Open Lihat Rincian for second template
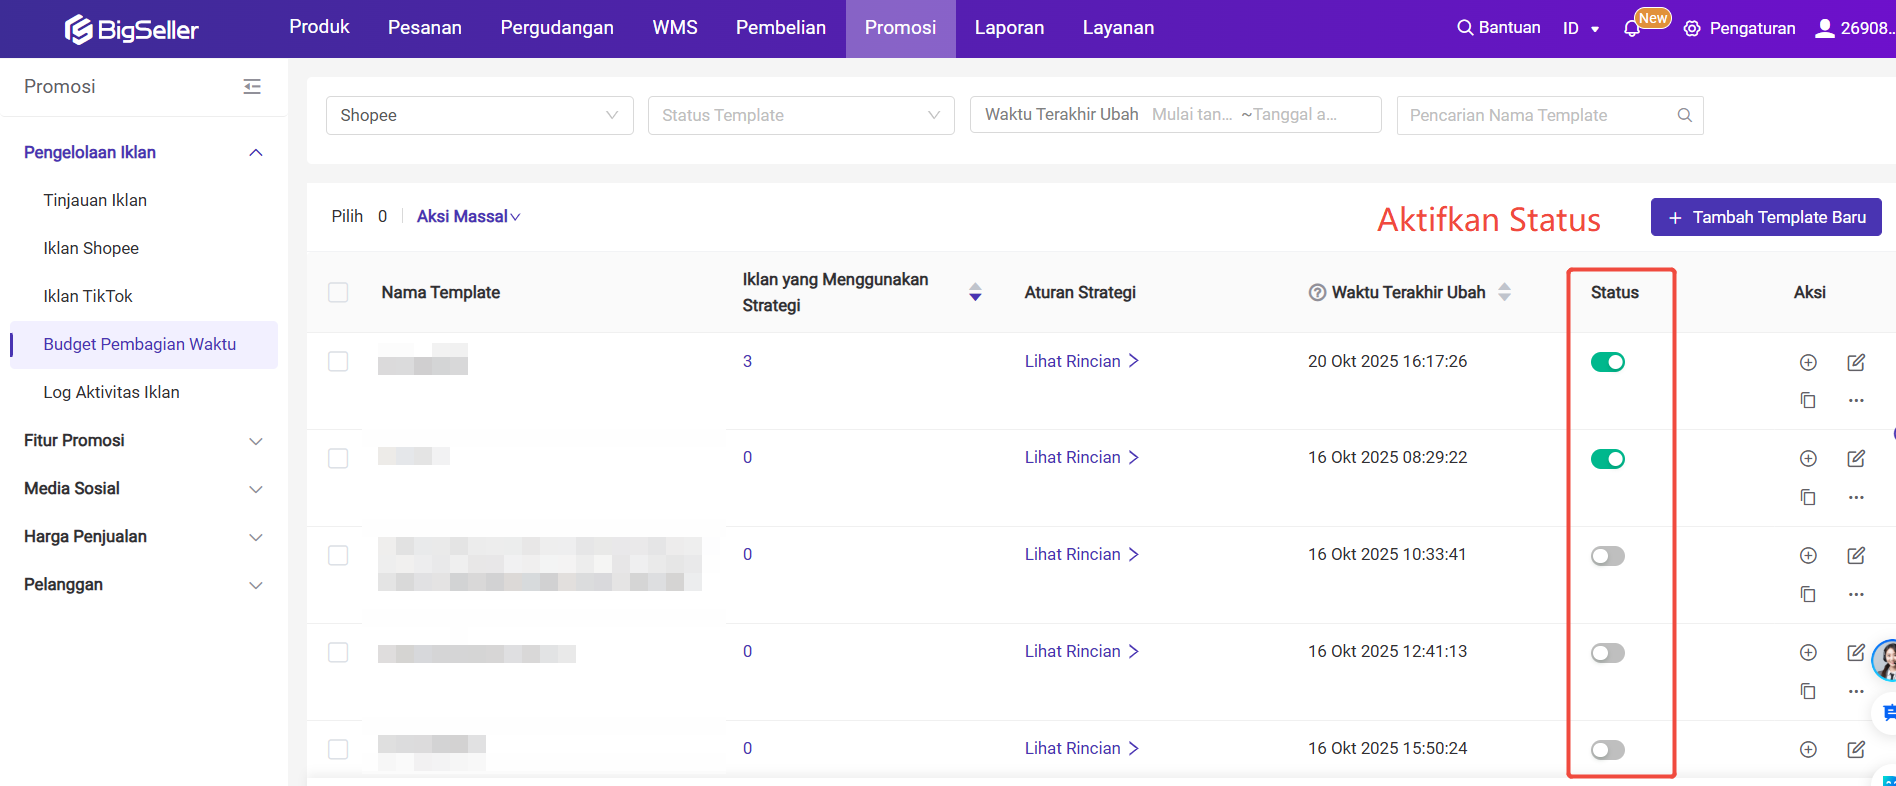 click(x=1081, y=457)
